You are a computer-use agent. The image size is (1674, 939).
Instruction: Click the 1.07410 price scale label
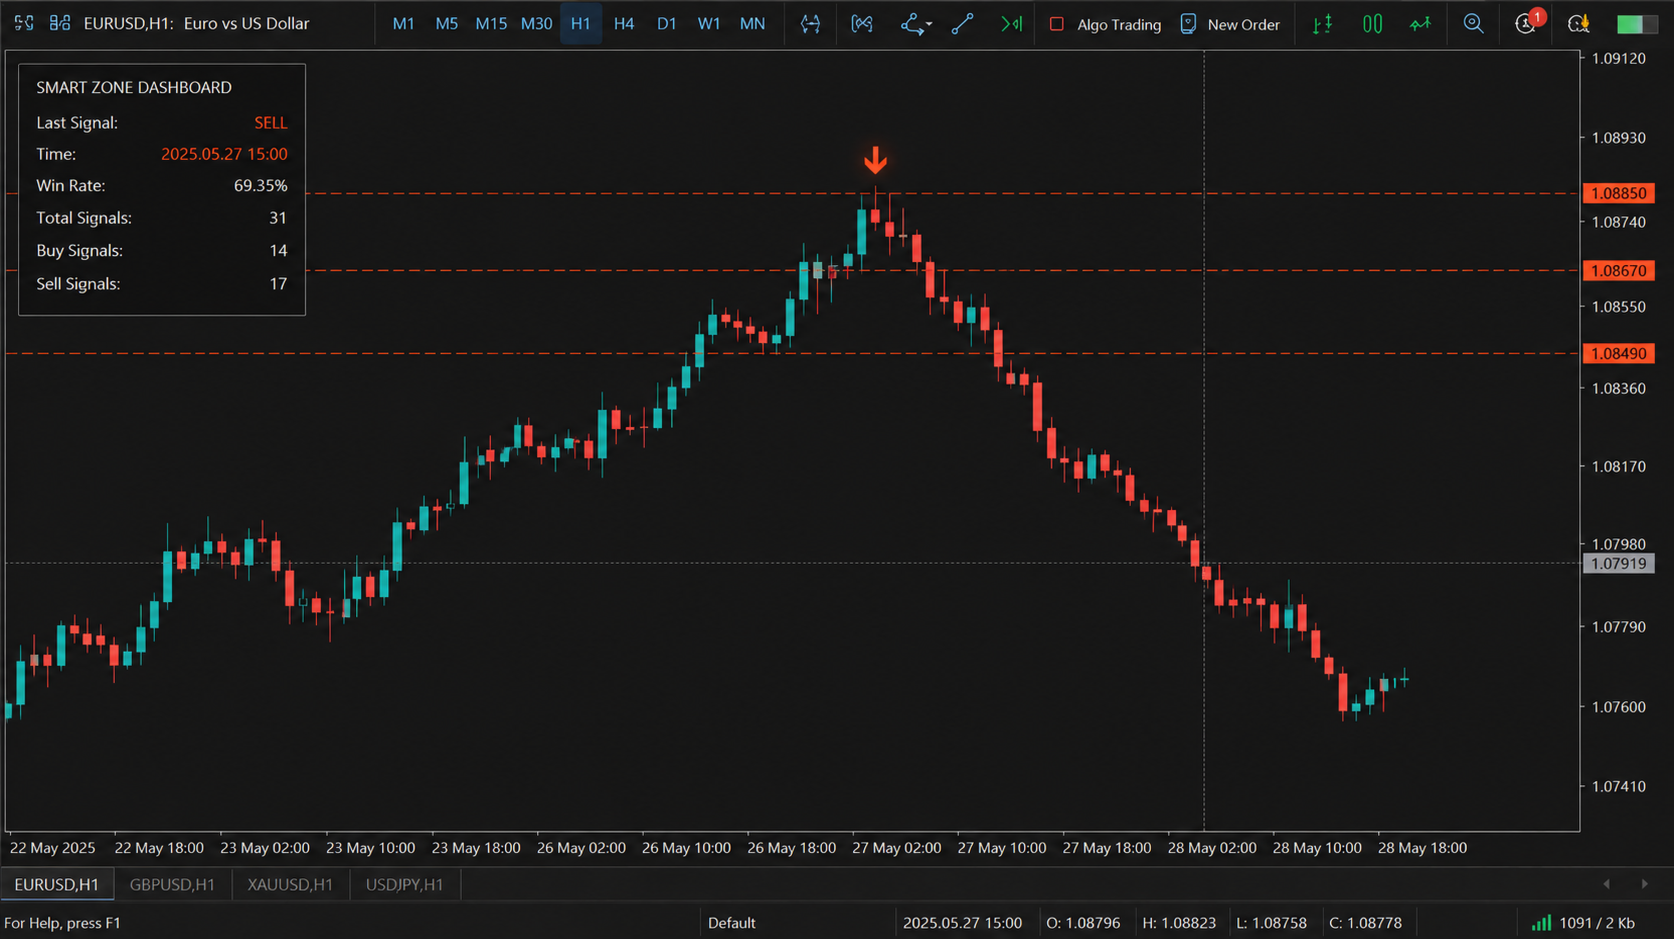click(1618, 786)
